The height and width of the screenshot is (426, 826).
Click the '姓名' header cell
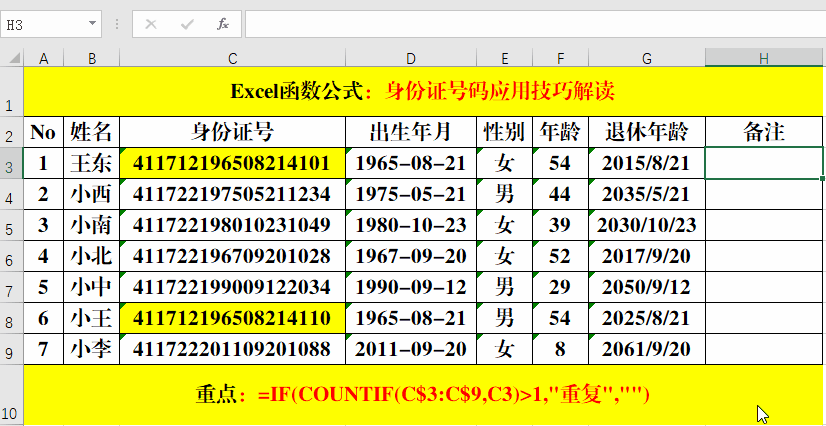[92, 132]
